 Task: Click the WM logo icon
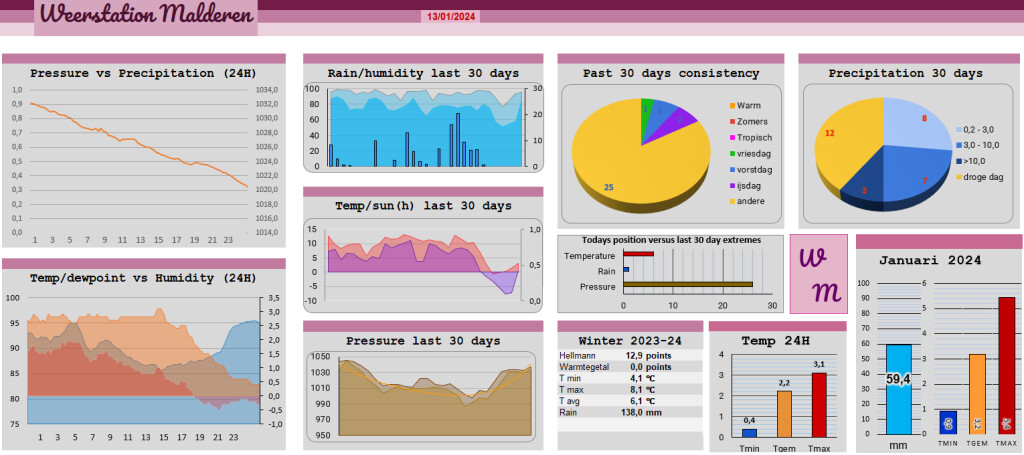click(818, 274)
